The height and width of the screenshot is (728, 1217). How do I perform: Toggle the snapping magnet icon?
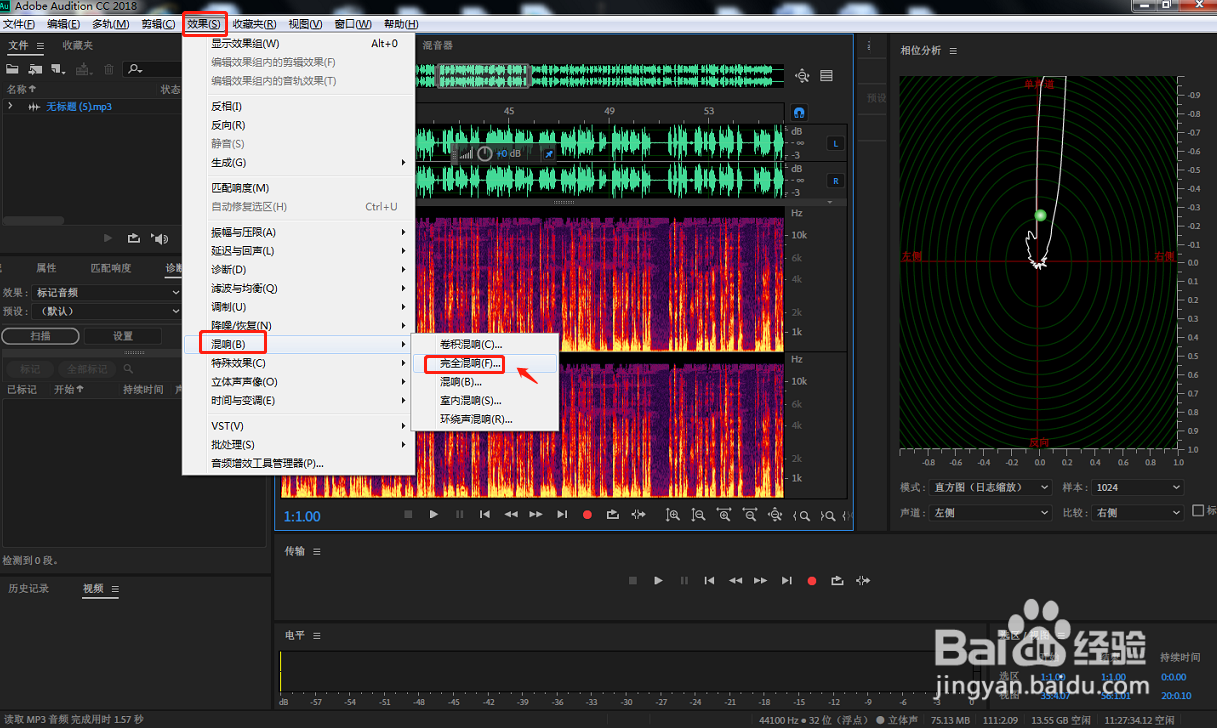(798, 113)
